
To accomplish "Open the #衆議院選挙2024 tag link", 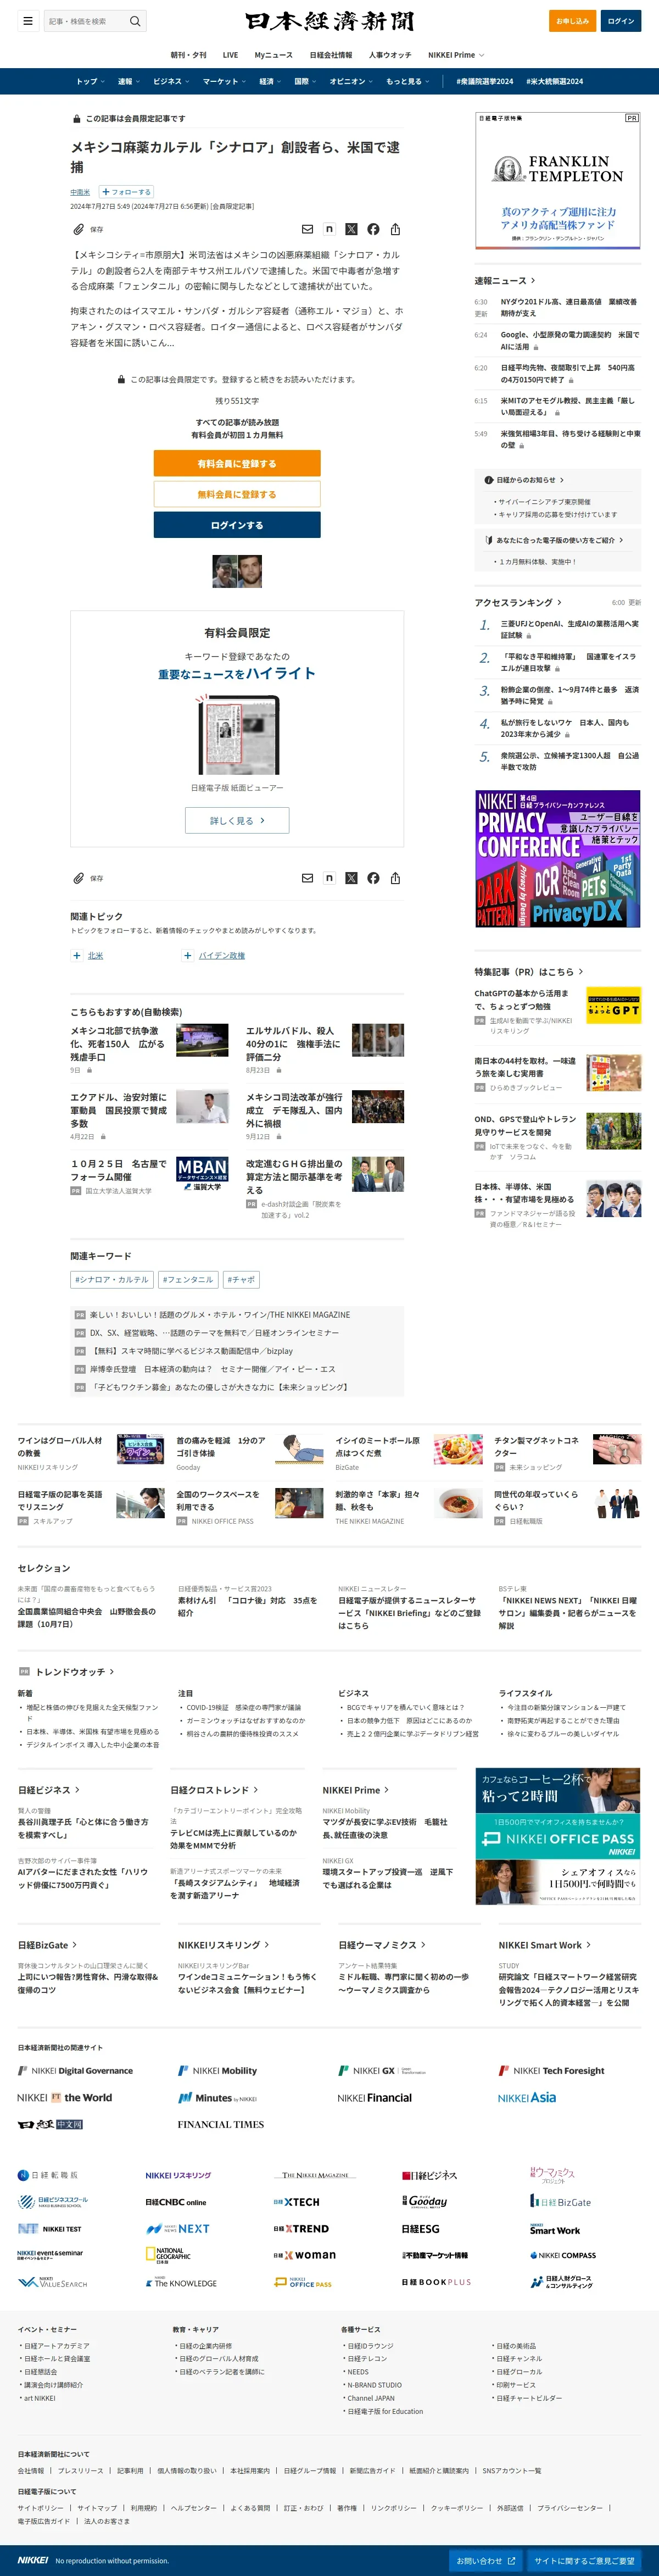I will [x=484, y=81].
